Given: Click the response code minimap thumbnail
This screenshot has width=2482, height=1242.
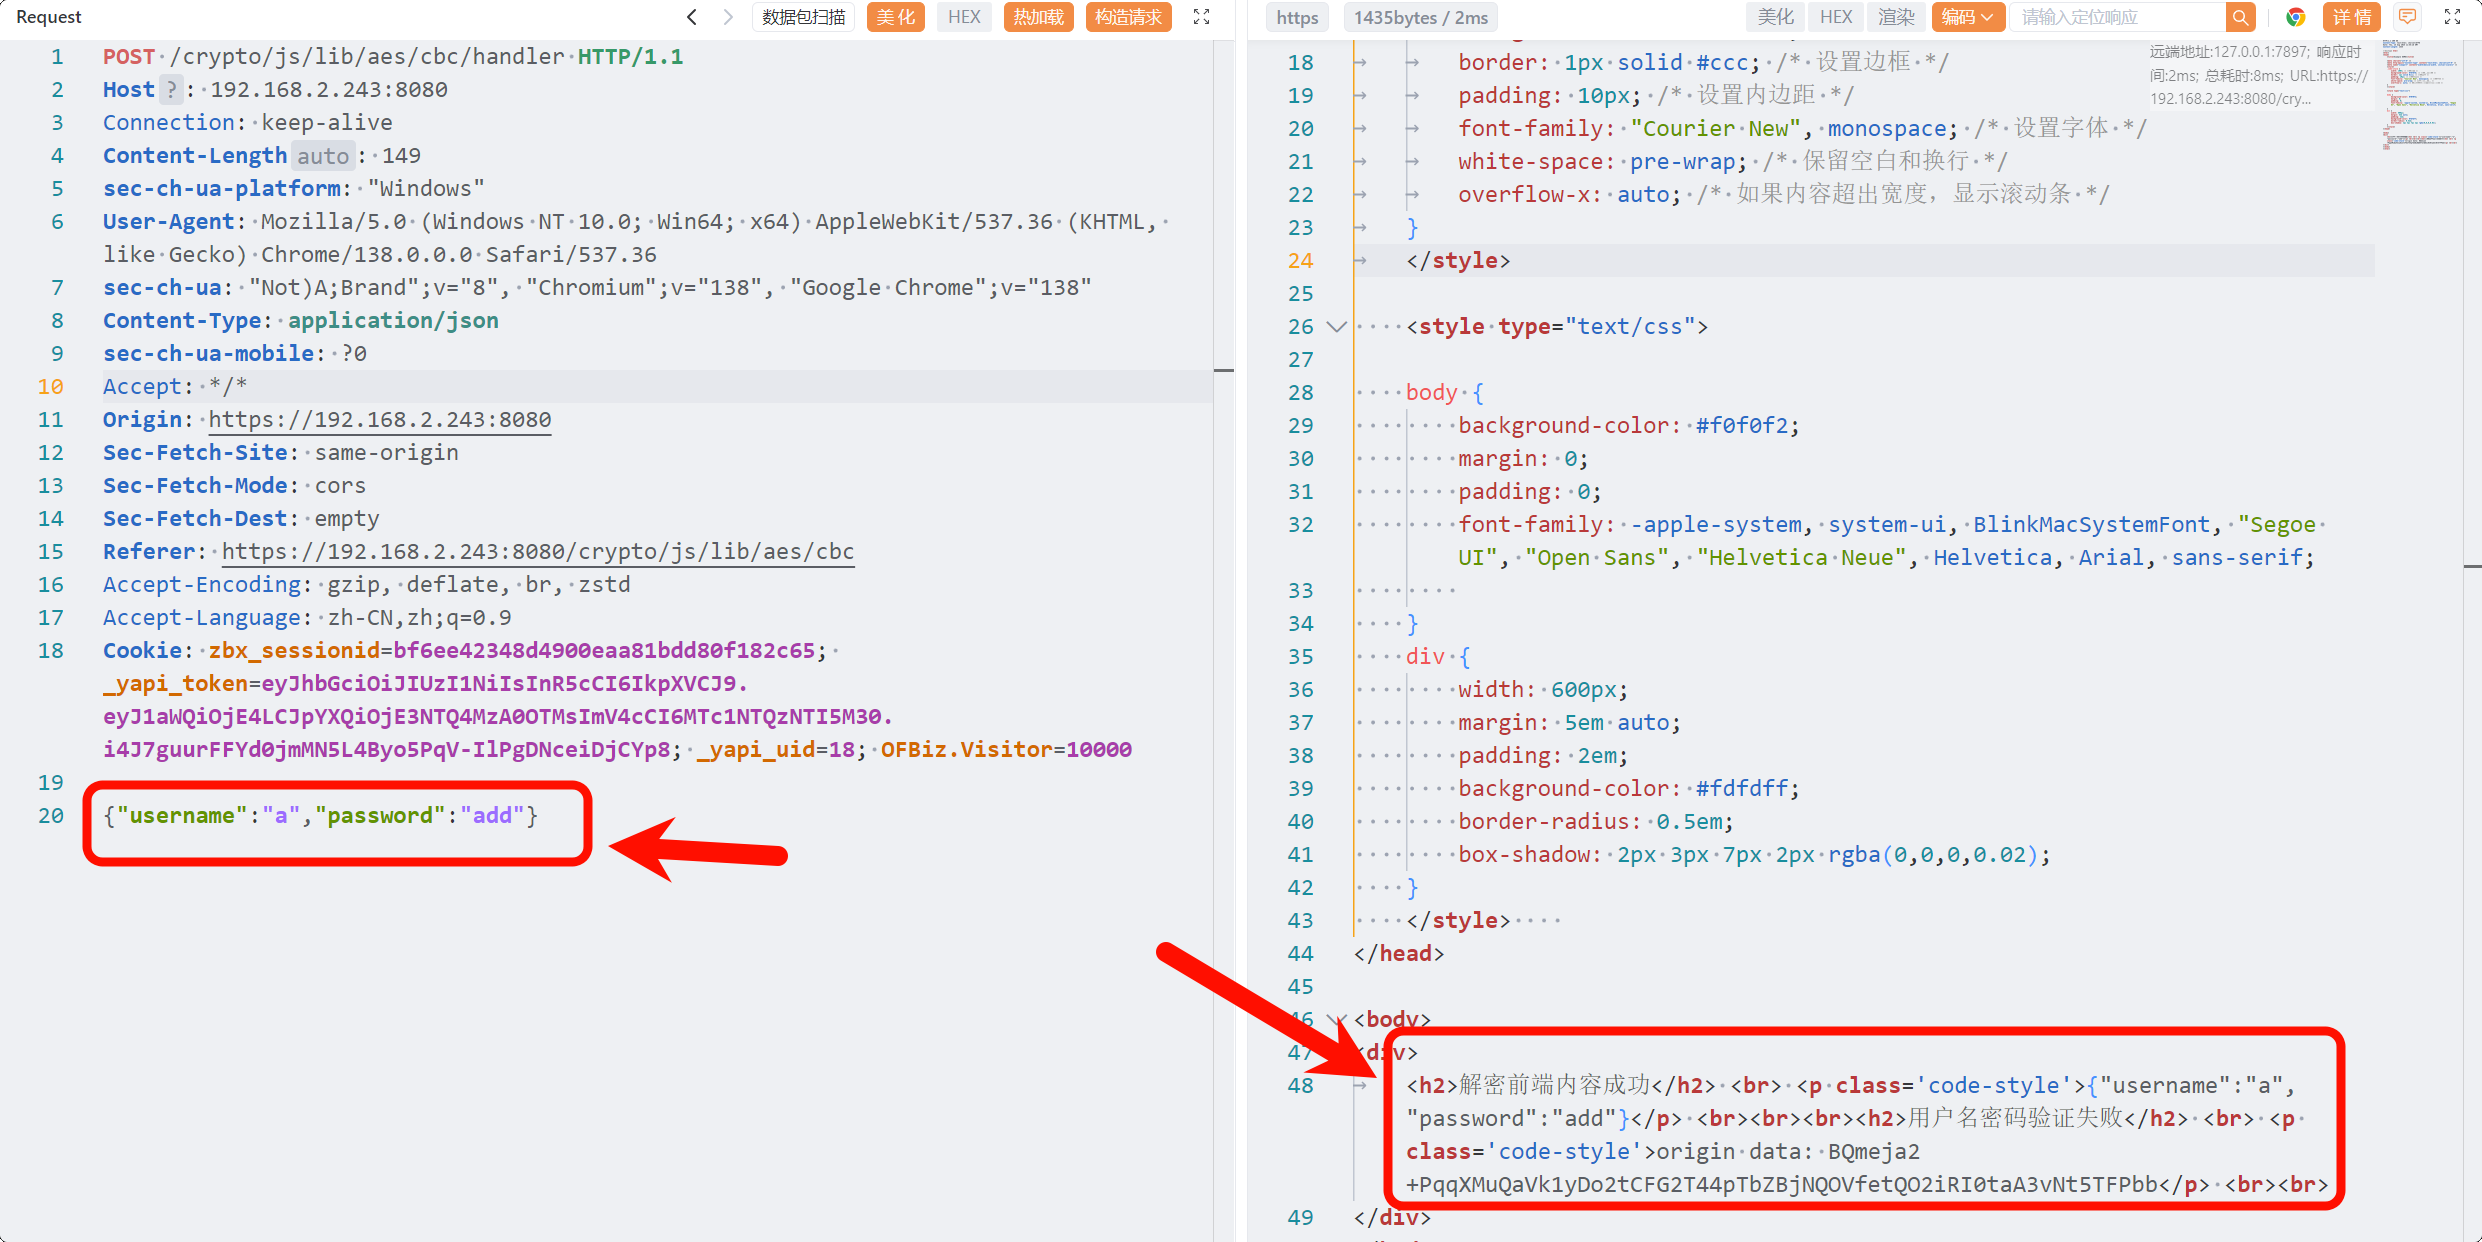Looking at the screenshot, I should (2420, 95).
